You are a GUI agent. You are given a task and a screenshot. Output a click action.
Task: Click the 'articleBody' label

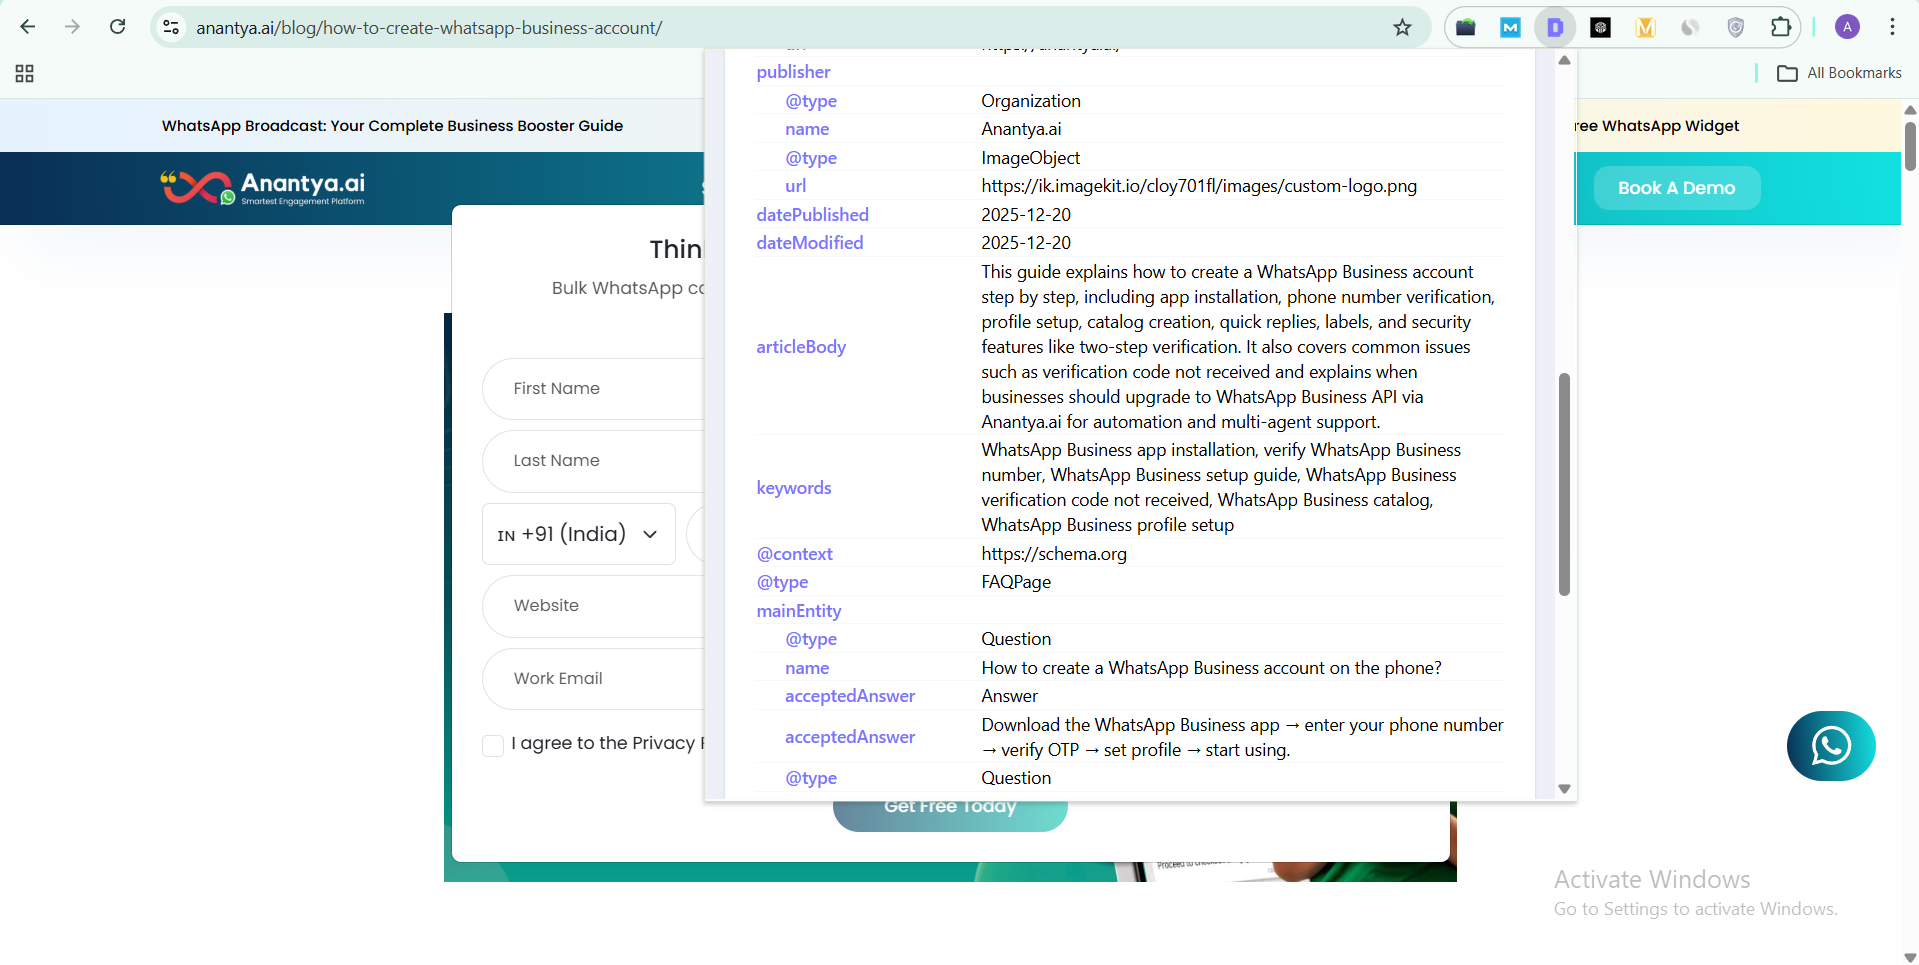(801, 347)
